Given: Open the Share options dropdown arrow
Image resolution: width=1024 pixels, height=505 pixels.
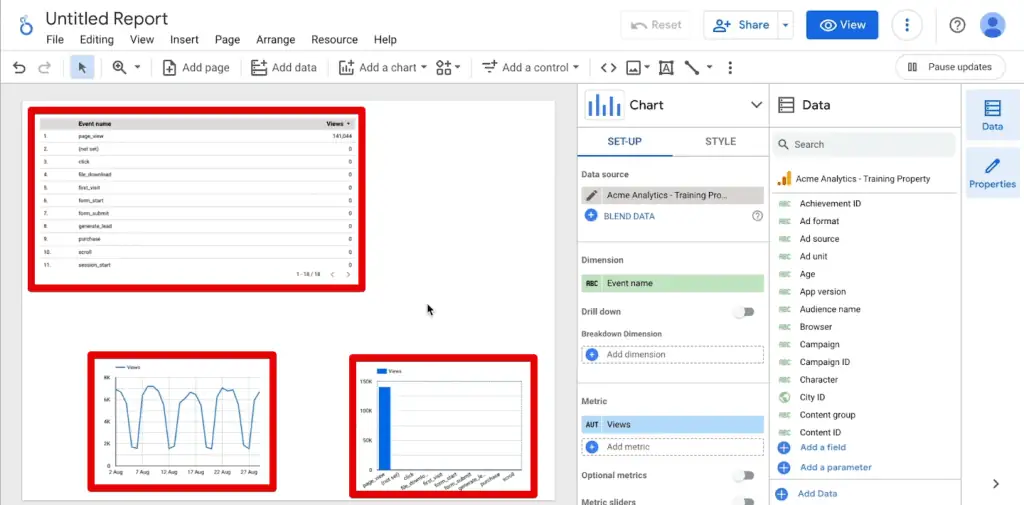Looking at the screenshot, I should pyautogui.click(x=786, y=25).
